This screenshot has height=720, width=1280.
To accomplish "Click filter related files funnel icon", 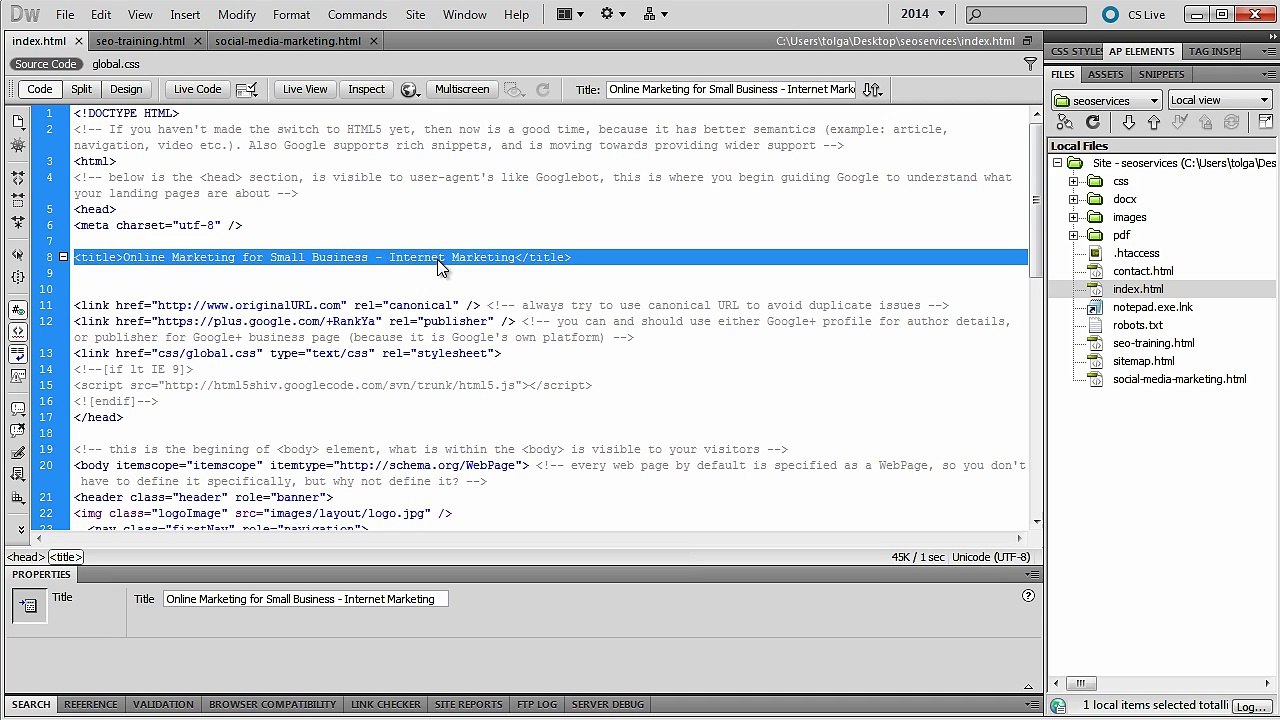I will (1030, 64).
